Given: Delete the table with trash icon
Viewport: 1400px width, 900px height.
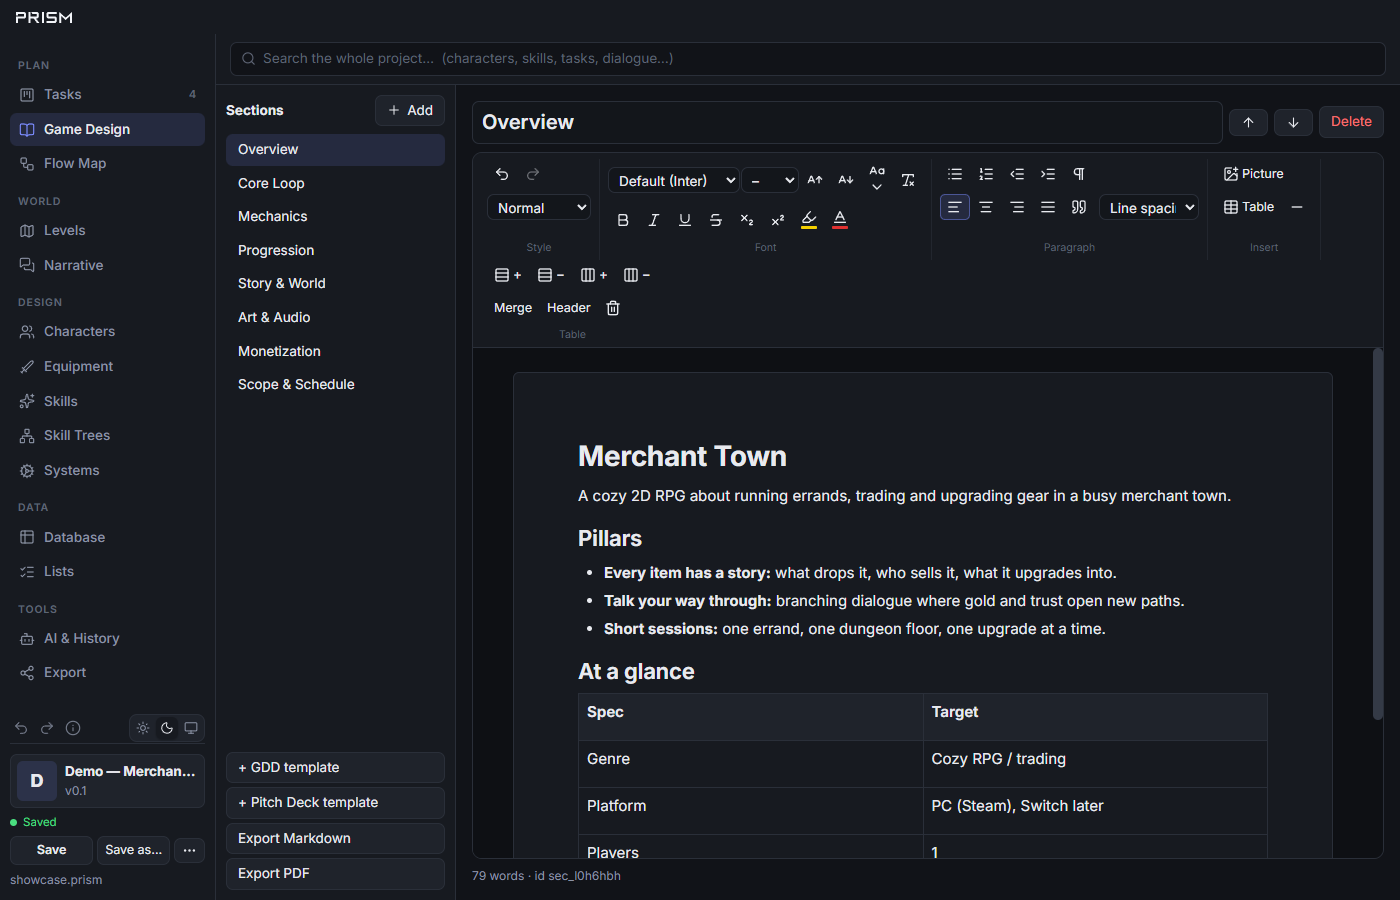Looking at the screenshot, I should [613, 308].
